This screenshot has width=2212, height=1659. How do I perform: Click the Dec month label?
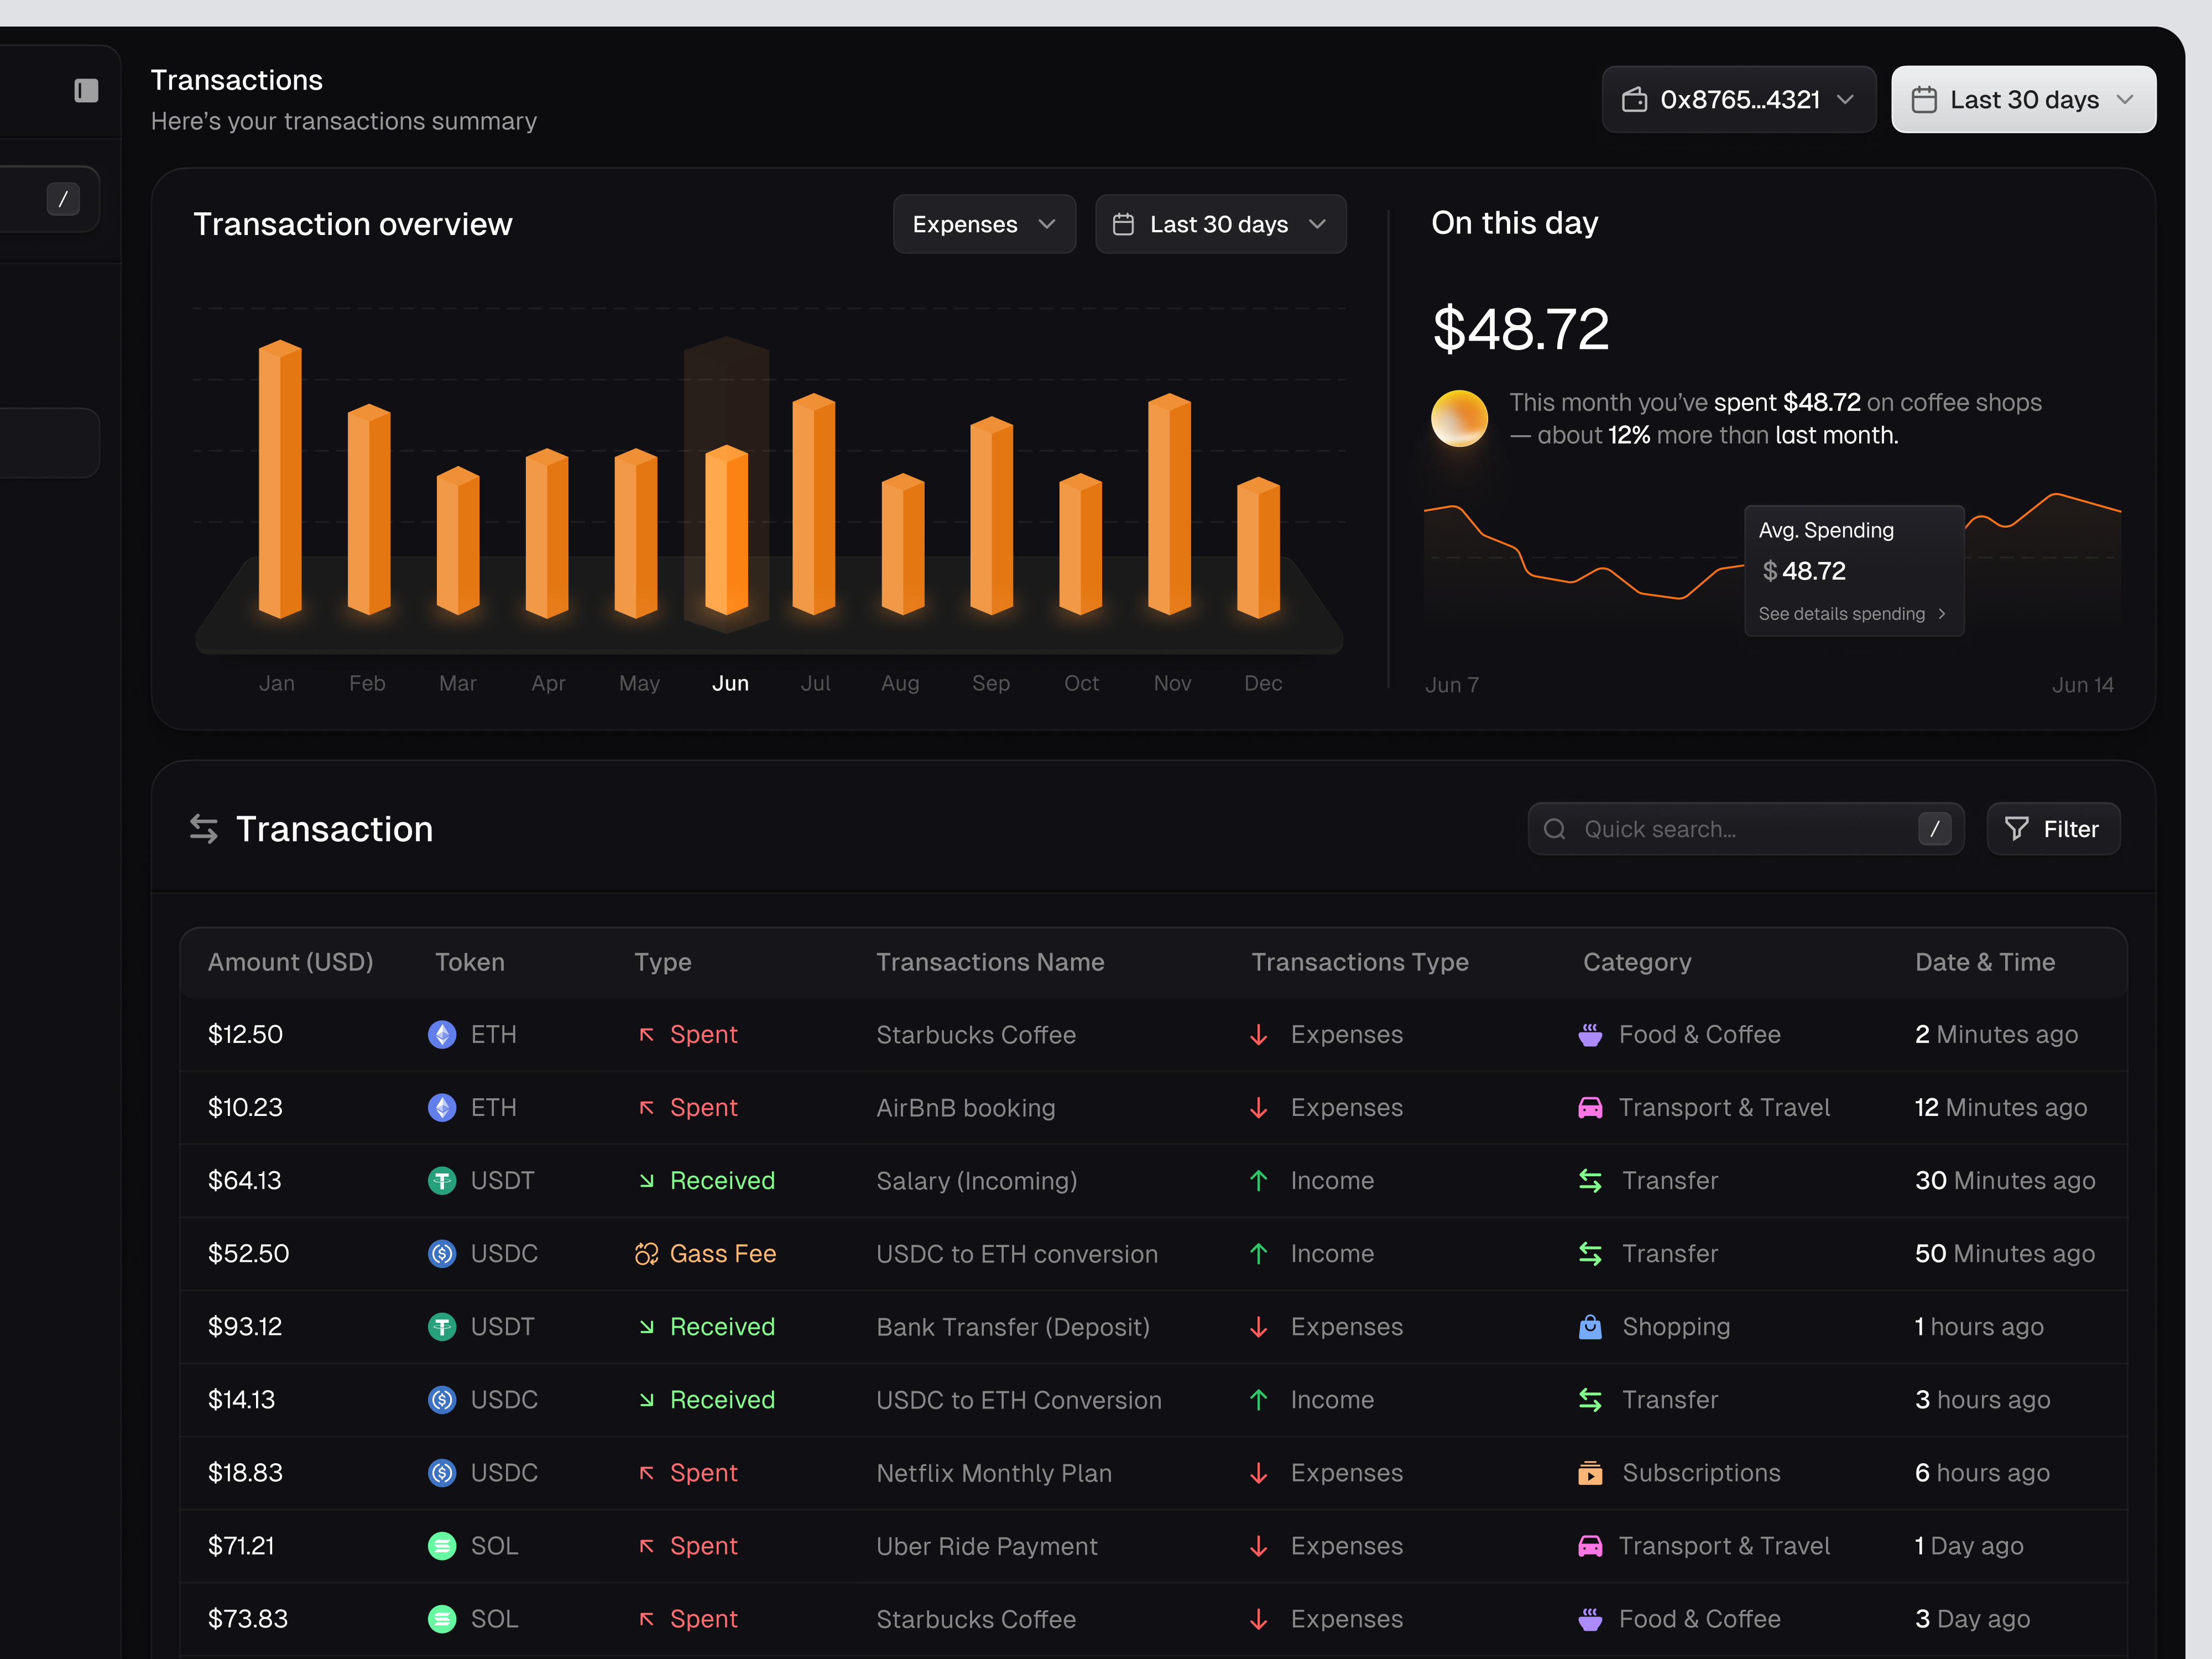click(1263, 683)
